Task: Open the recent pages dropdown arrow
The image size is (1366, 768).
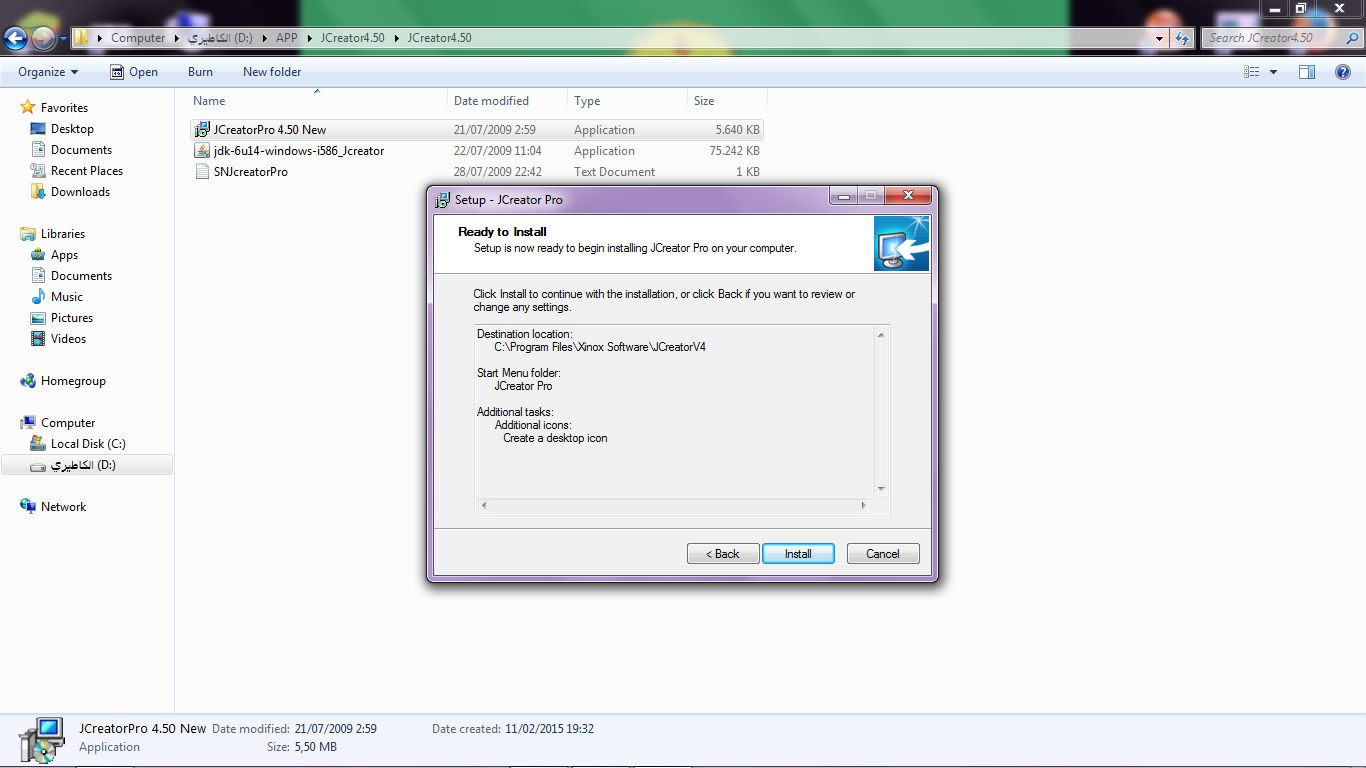Action: pyautogui.click(x=63, y=39)
